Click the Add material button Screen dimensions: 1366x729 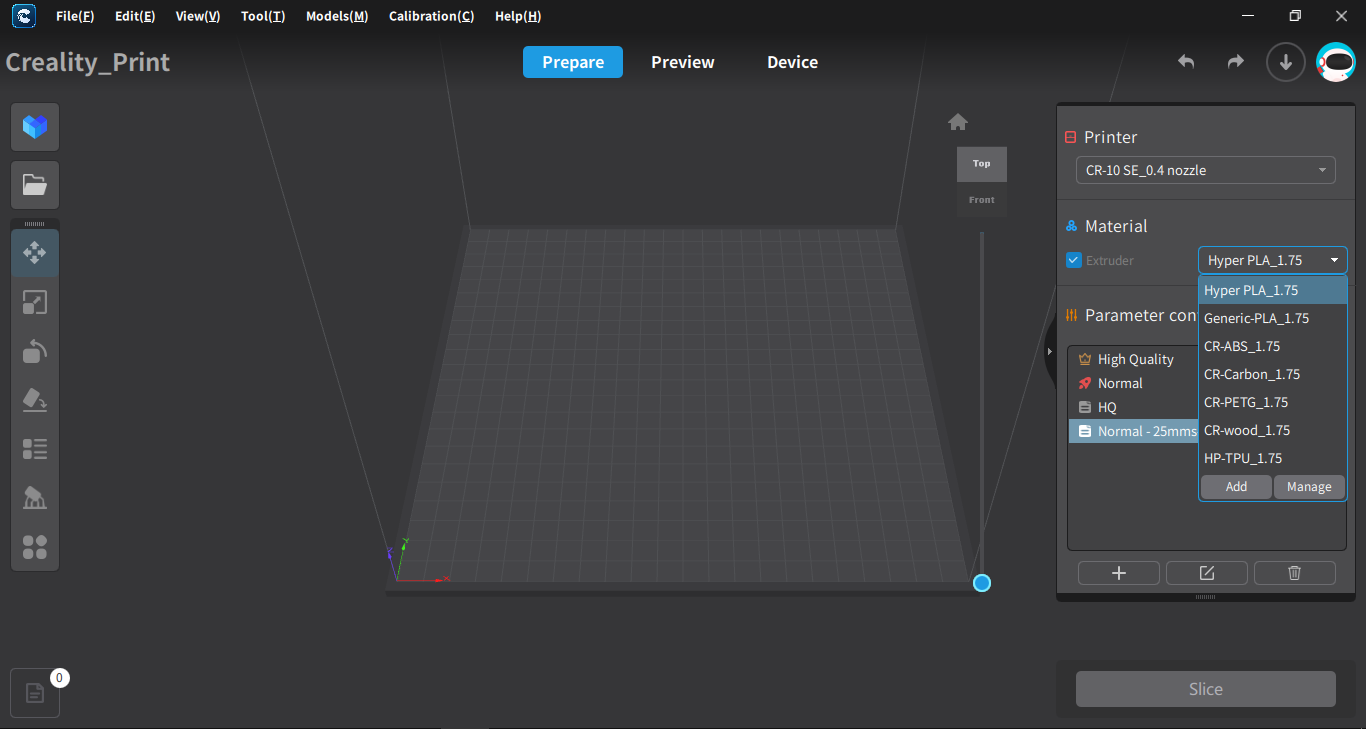1236,487
